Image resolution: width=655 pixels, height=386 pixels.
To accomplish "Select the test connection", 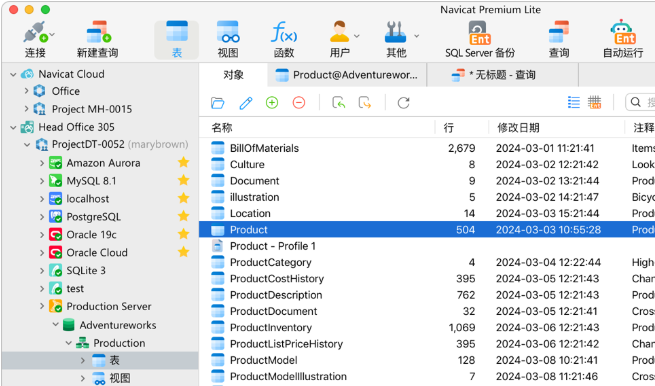I will point(75,289).
